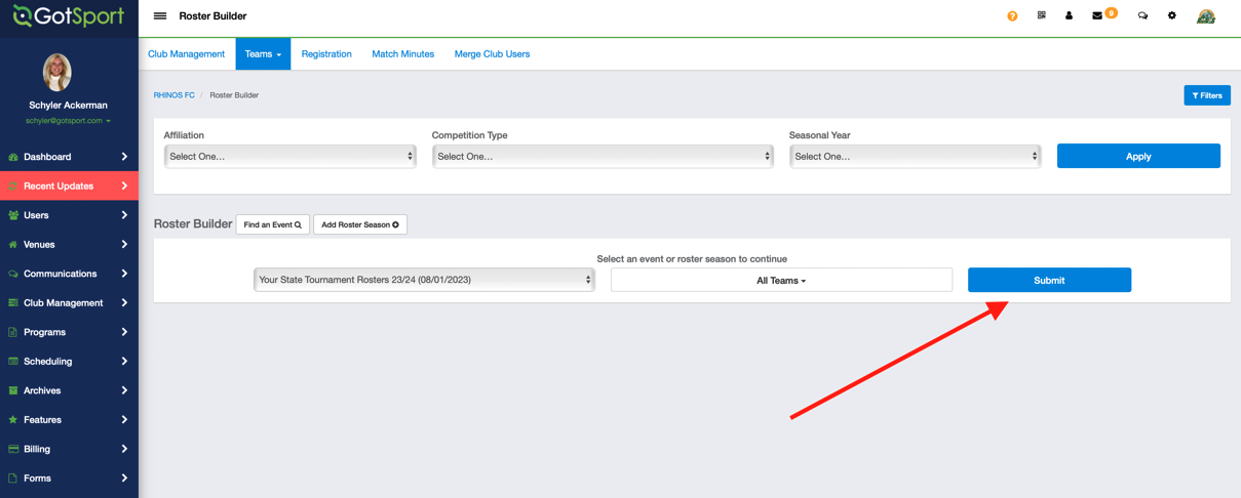Open the State Tournament Rosters event dropdown

424,280
